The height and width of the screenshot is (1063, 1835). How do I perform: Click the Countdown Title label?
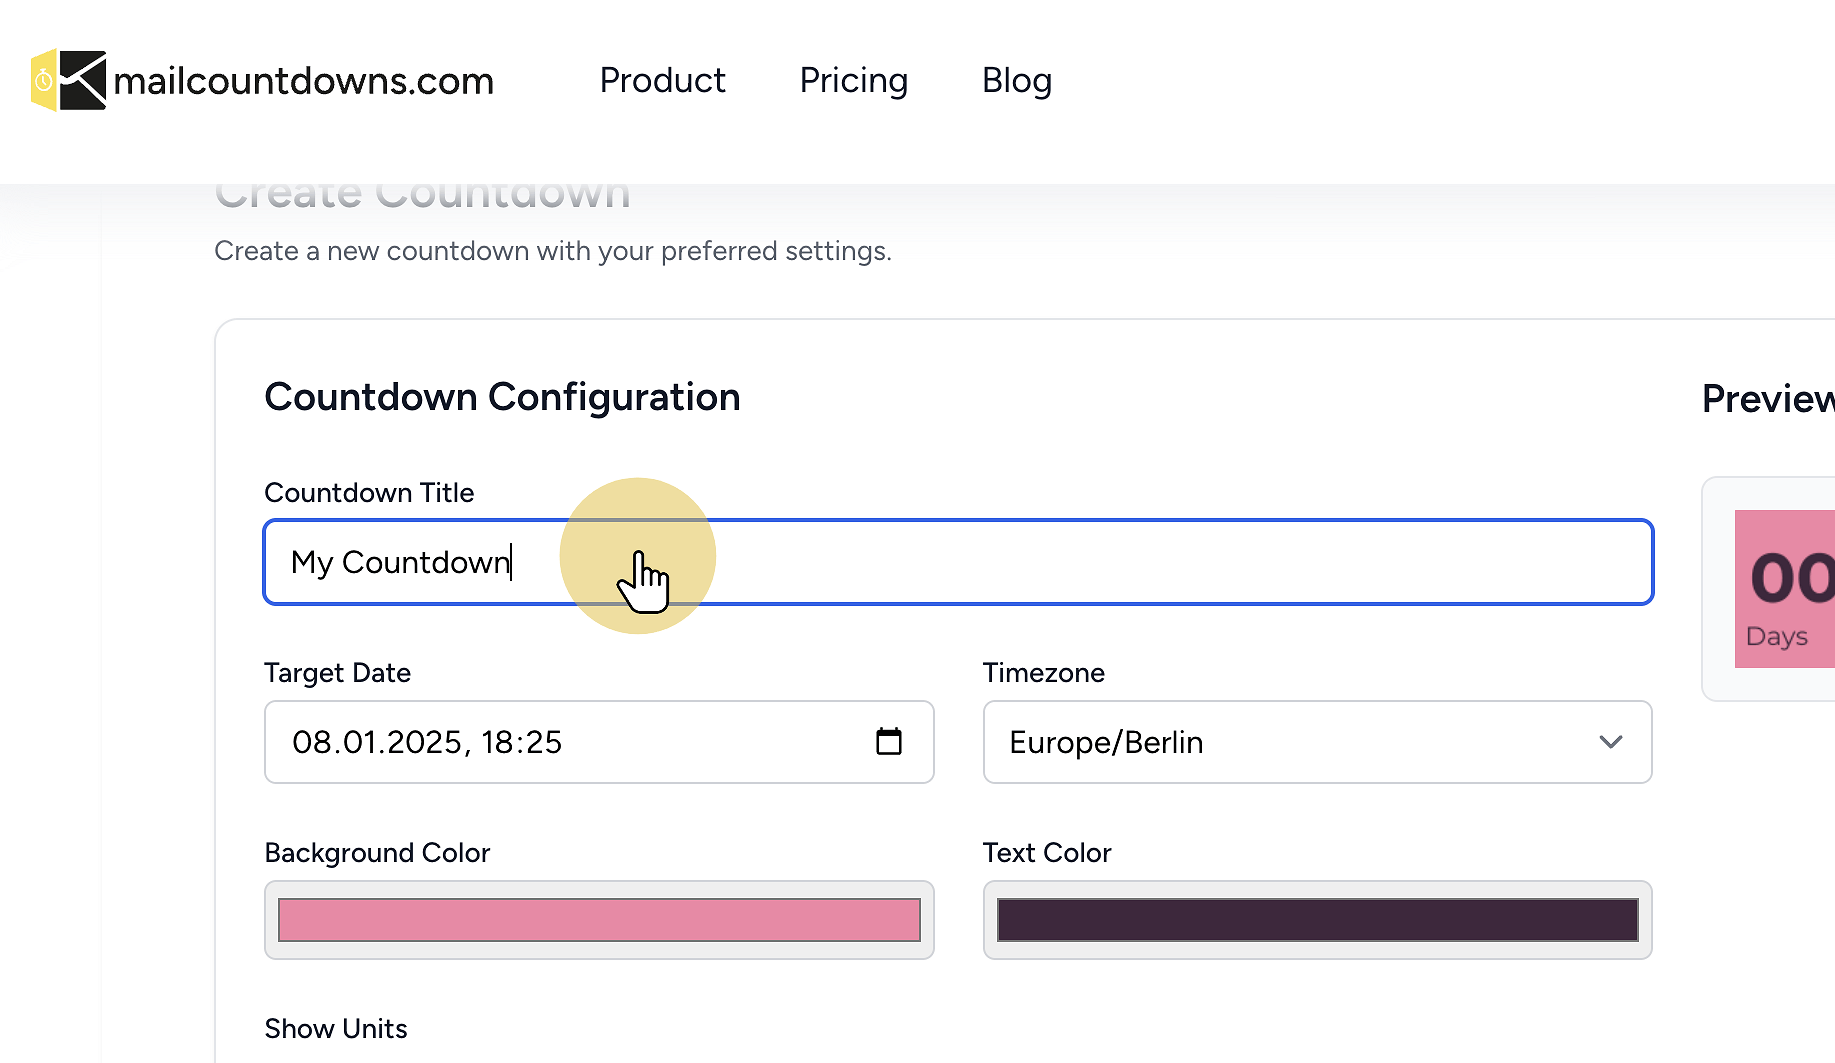click(369, 492)
